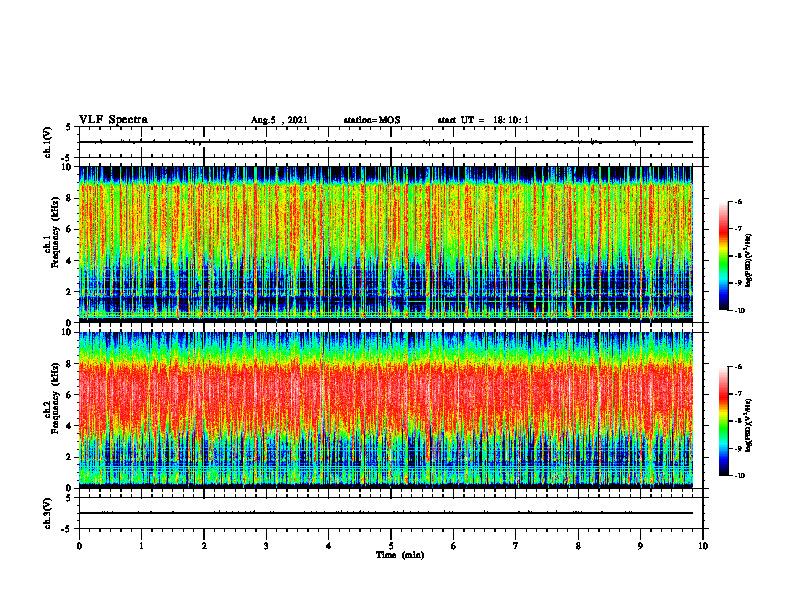
Task: Click the '2' tick on the time axis
Action: (204, 546)
